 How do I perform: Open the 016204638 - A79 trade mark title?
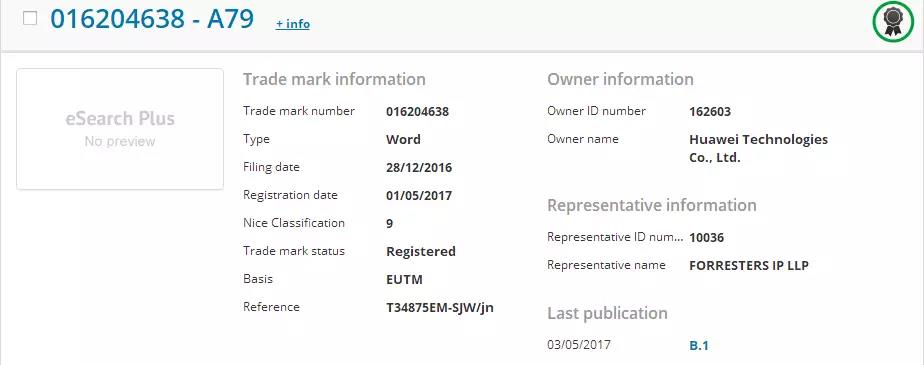152,19
